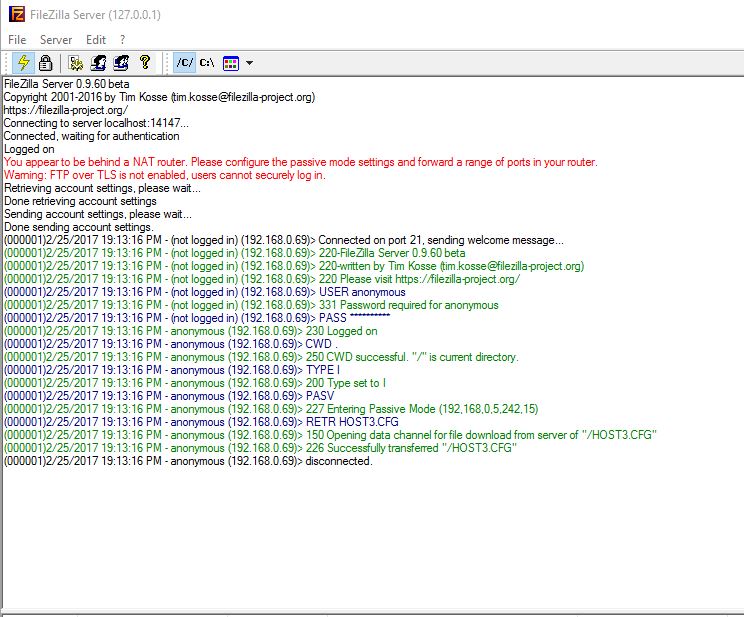Viewport: 744px width, 617px height.
Task: Select the final 'disconnected.' log line
Action: (188, 461)
